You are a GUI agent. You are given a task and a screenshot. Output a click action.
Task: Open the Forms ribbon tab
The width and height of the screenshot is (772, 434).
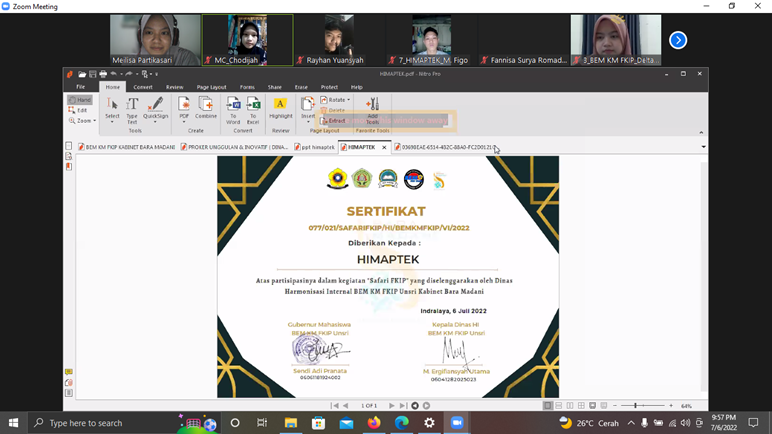(247, 87)
